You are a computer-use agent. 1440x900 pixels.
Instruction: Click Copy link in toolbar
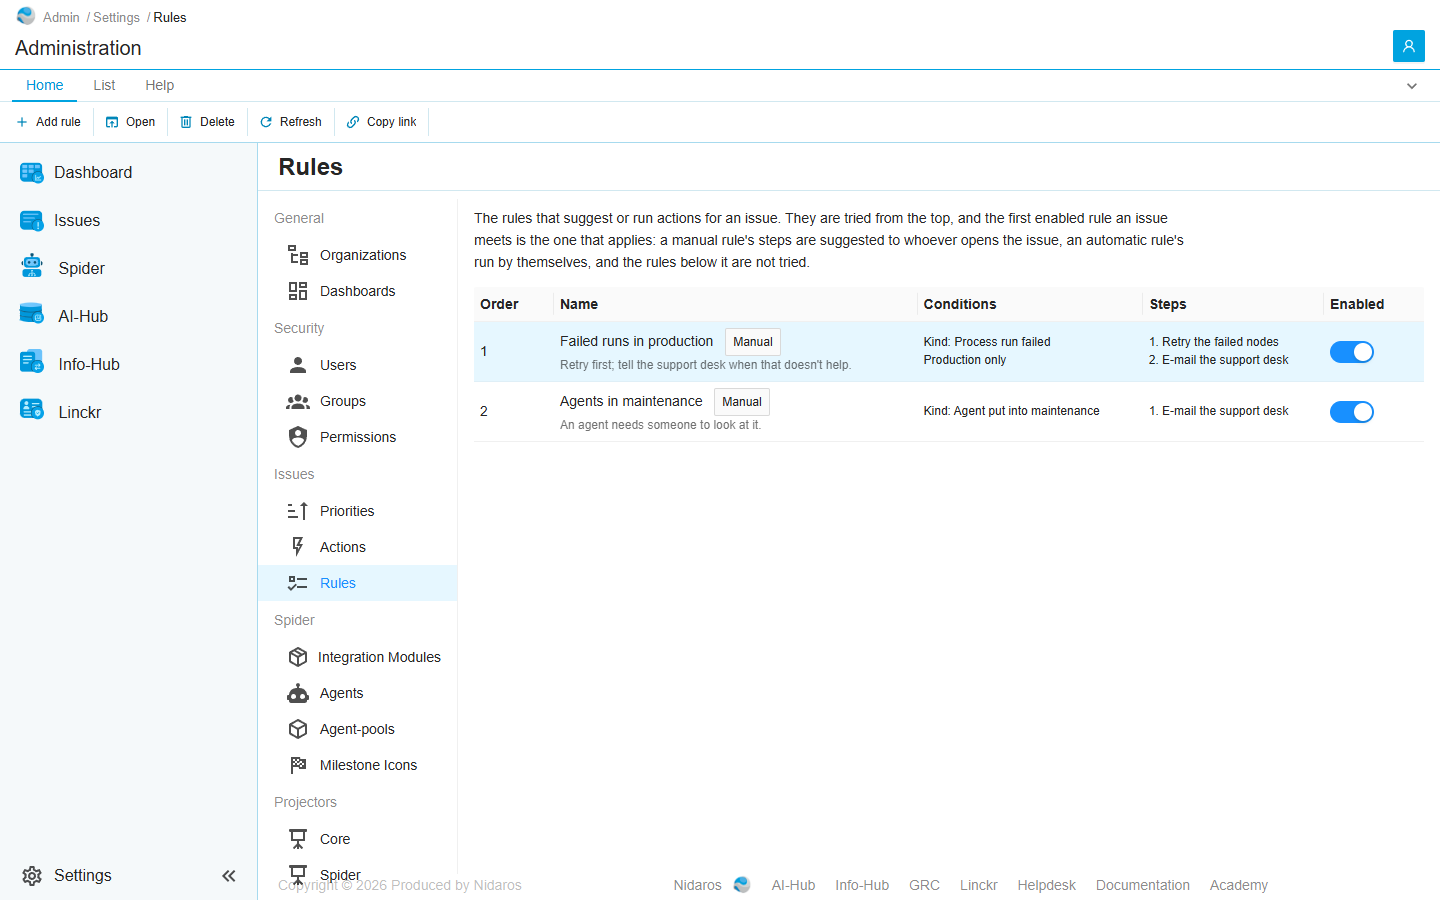click(382, 122)
